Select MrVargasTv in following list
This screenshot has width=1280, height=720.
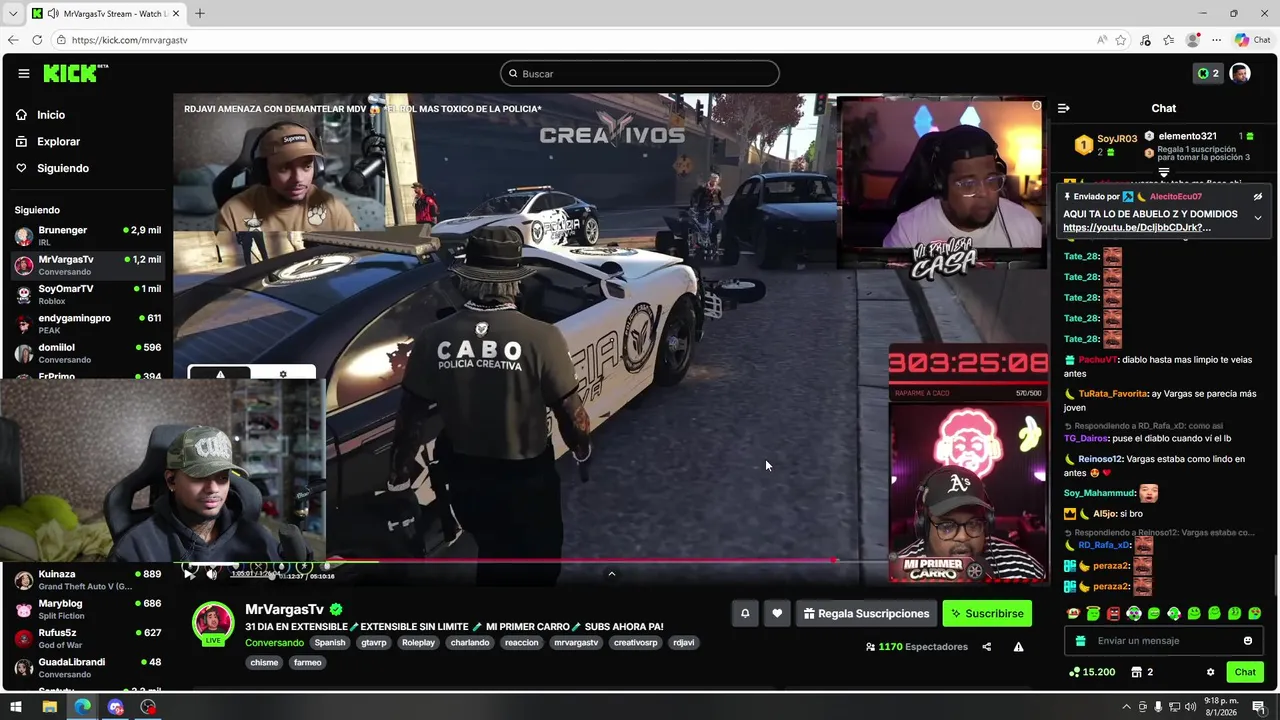87,265
